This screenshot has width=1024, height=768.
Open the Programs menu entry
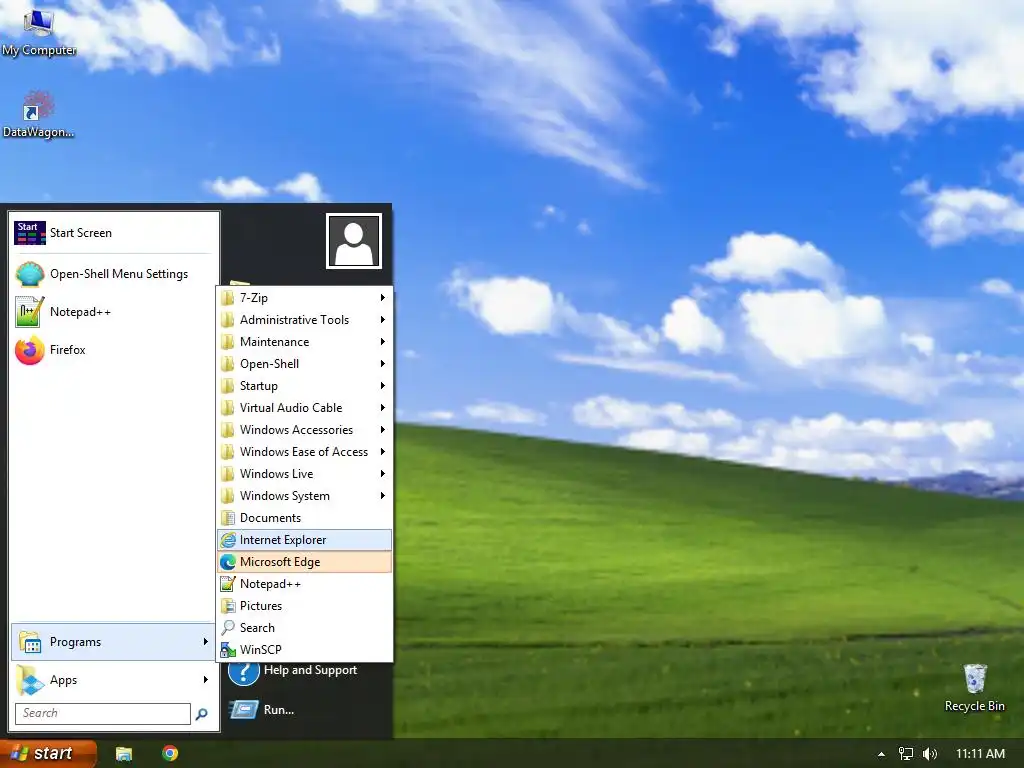tap(112, 642)
